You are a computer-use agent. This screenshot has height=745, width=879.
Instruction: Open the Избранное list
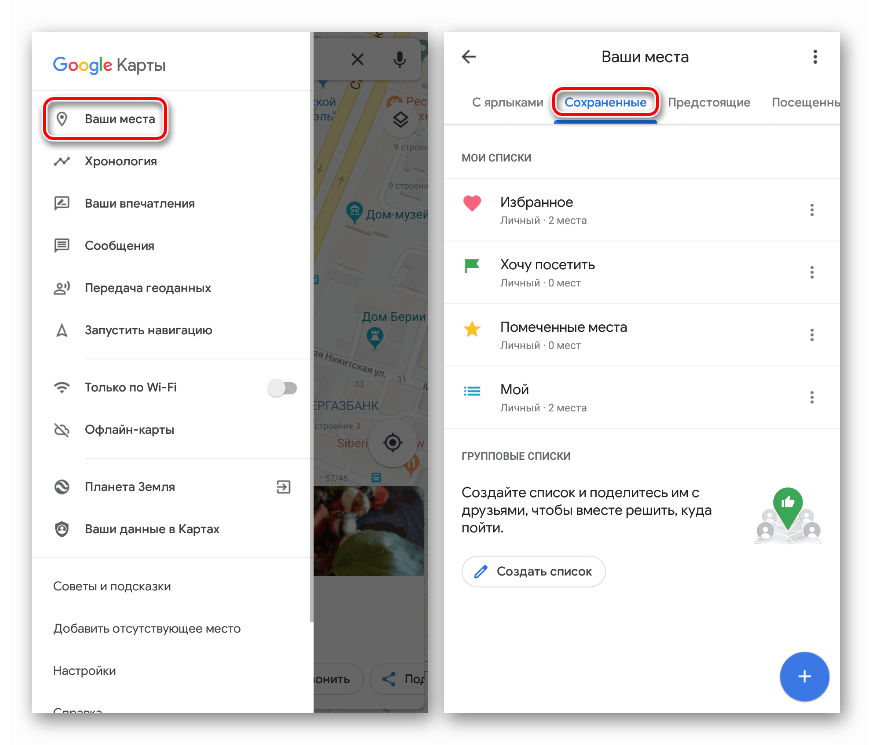(x=642, y=210)
